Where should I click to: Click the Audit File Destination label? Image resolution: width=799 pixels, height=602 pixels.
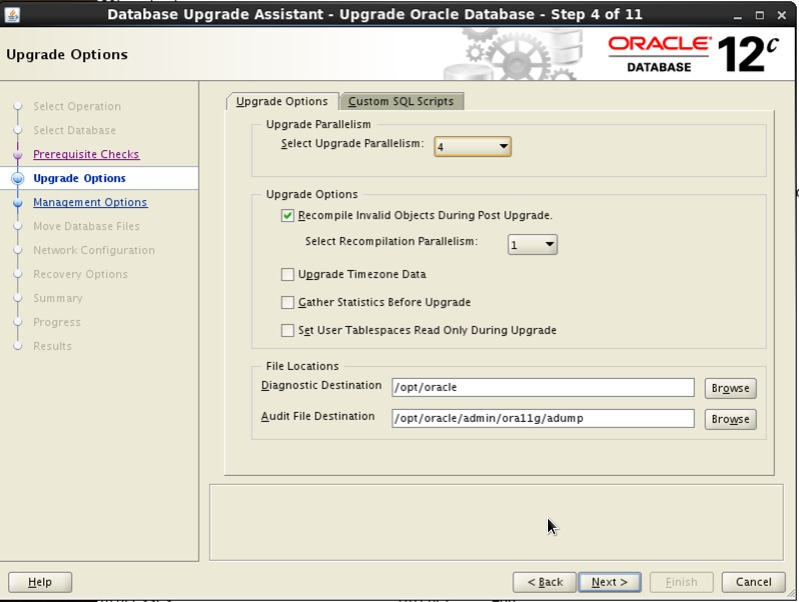tap(317, 416)
